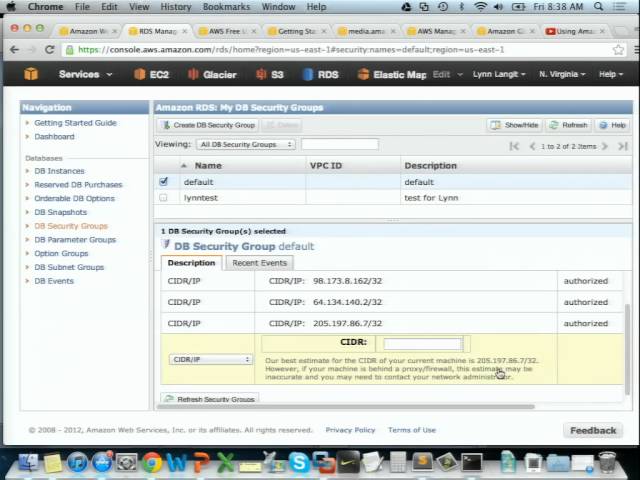Launch Skype from the Dock
Image resolution: width=640 pixels, height=480 pixels.
click(299, 463)
